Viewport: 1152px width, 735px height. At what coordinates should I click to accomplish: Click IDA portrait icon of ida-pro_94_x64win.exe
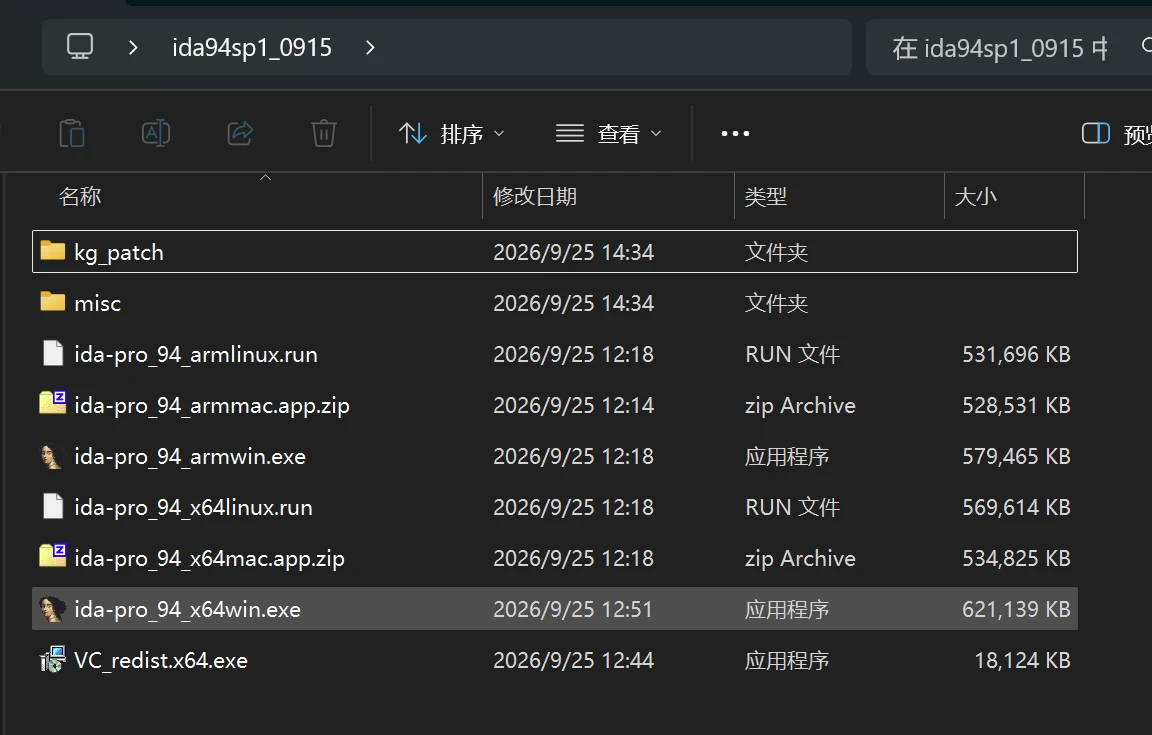(51, 609)
